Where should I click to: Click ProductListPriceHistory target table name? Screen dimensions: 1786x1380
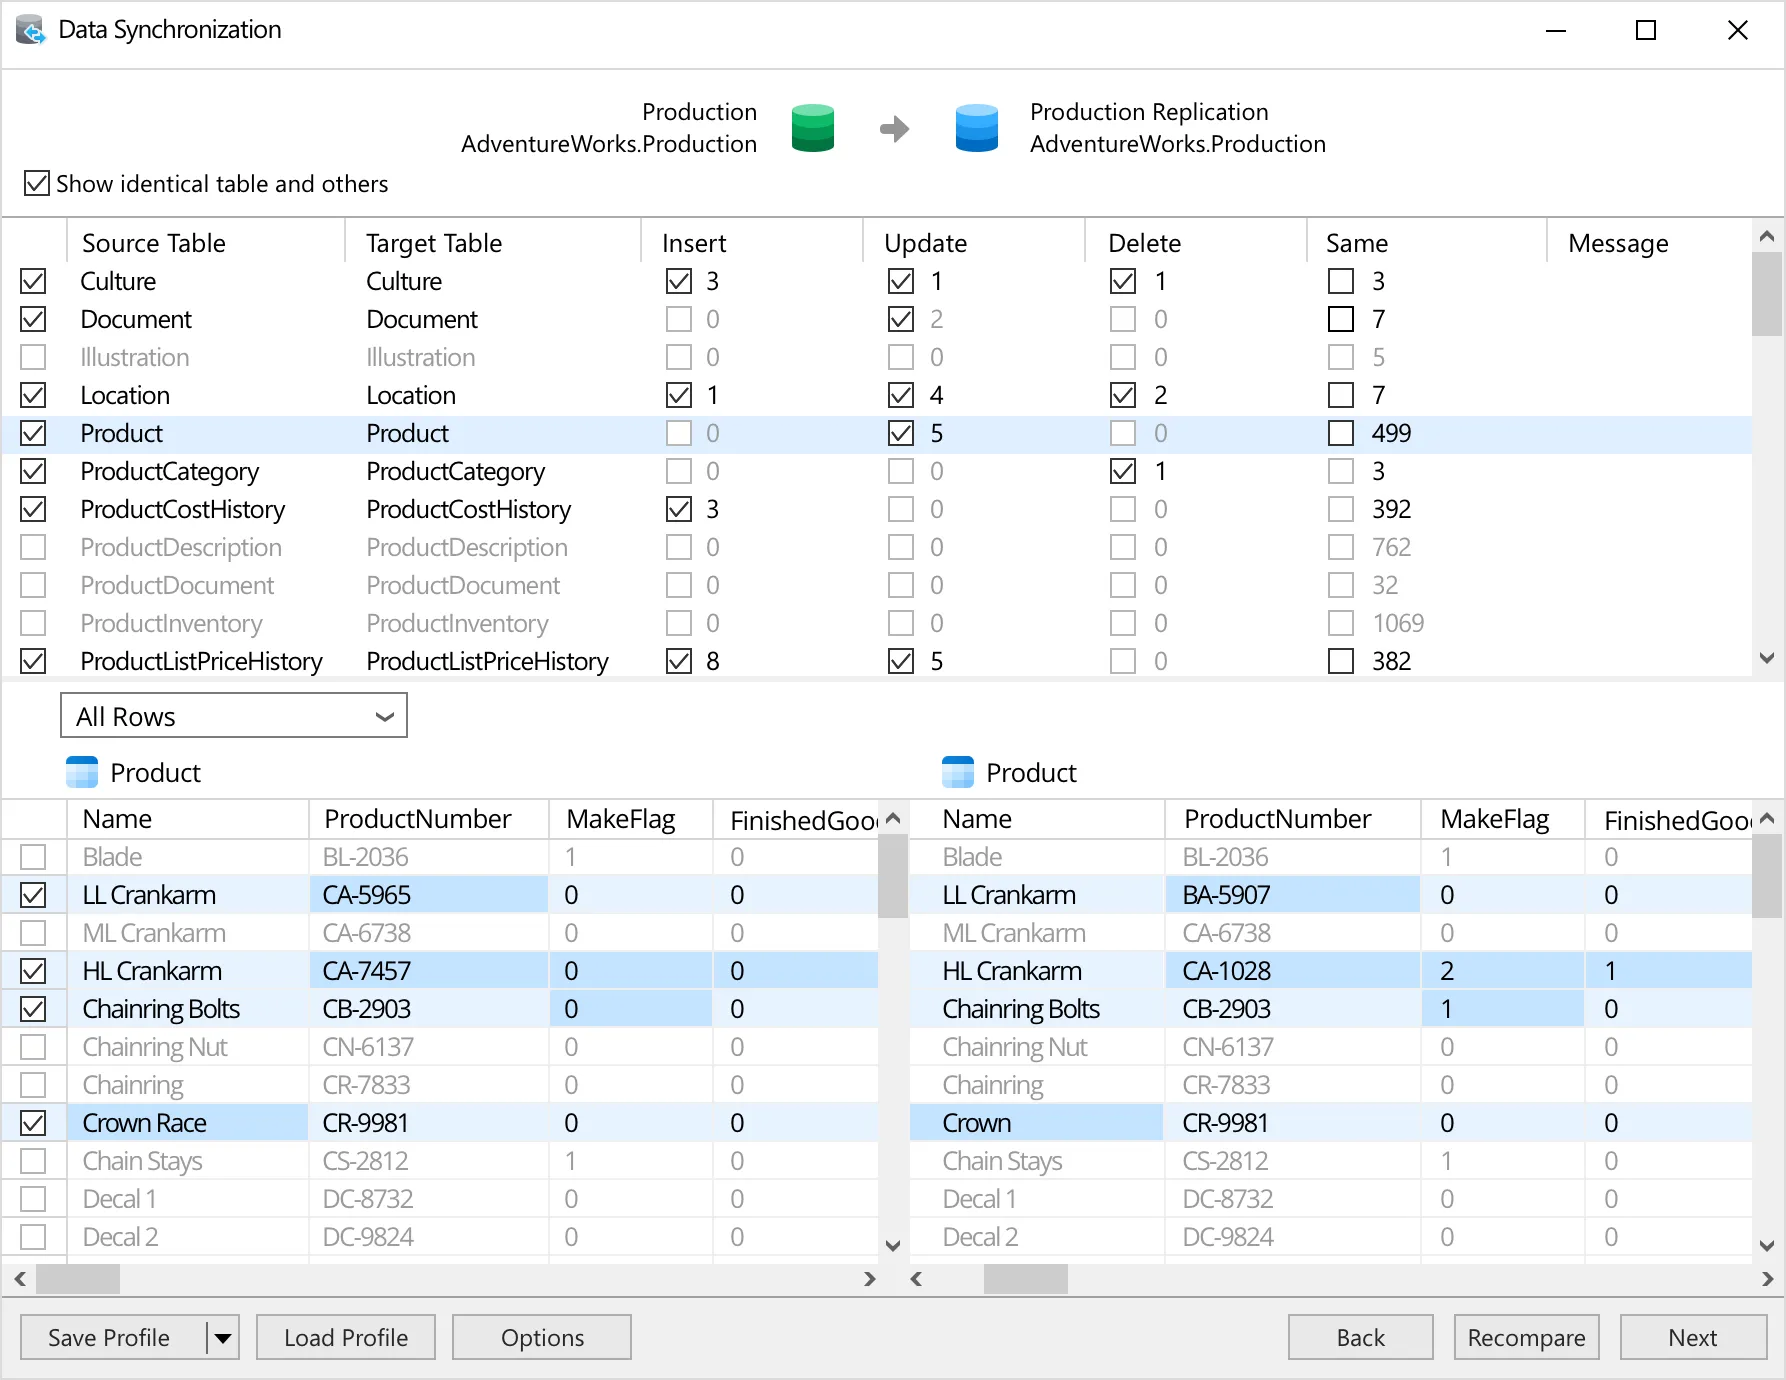click(487, 661)
